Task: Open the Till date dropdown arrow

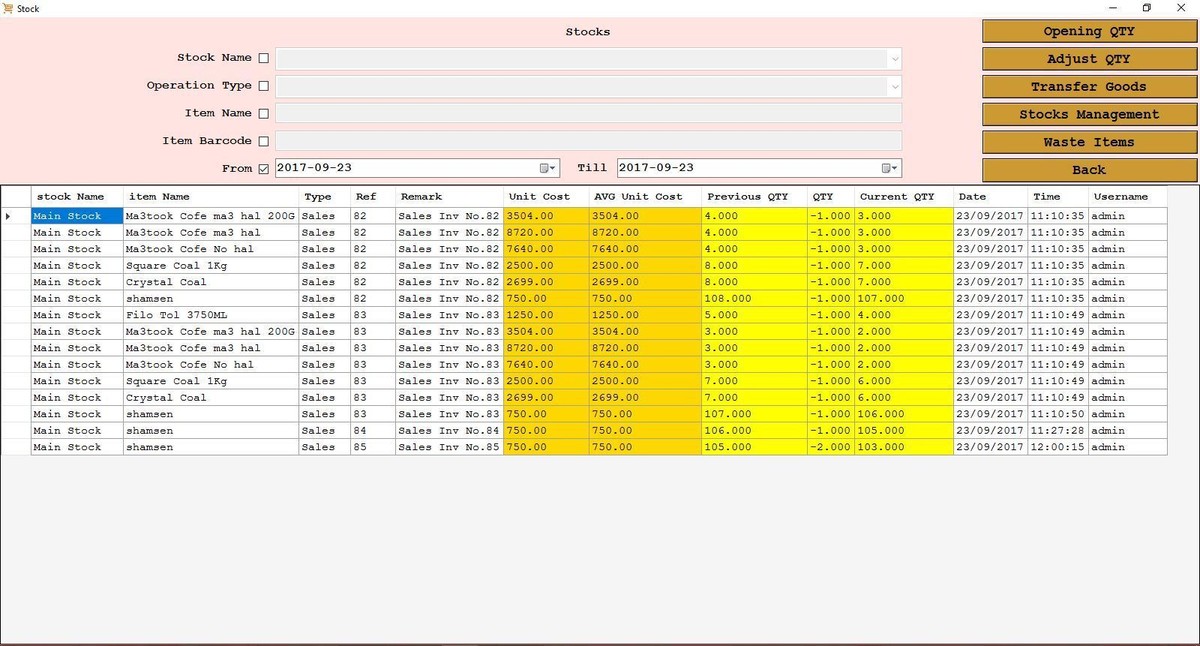Action: click(896, 168)
